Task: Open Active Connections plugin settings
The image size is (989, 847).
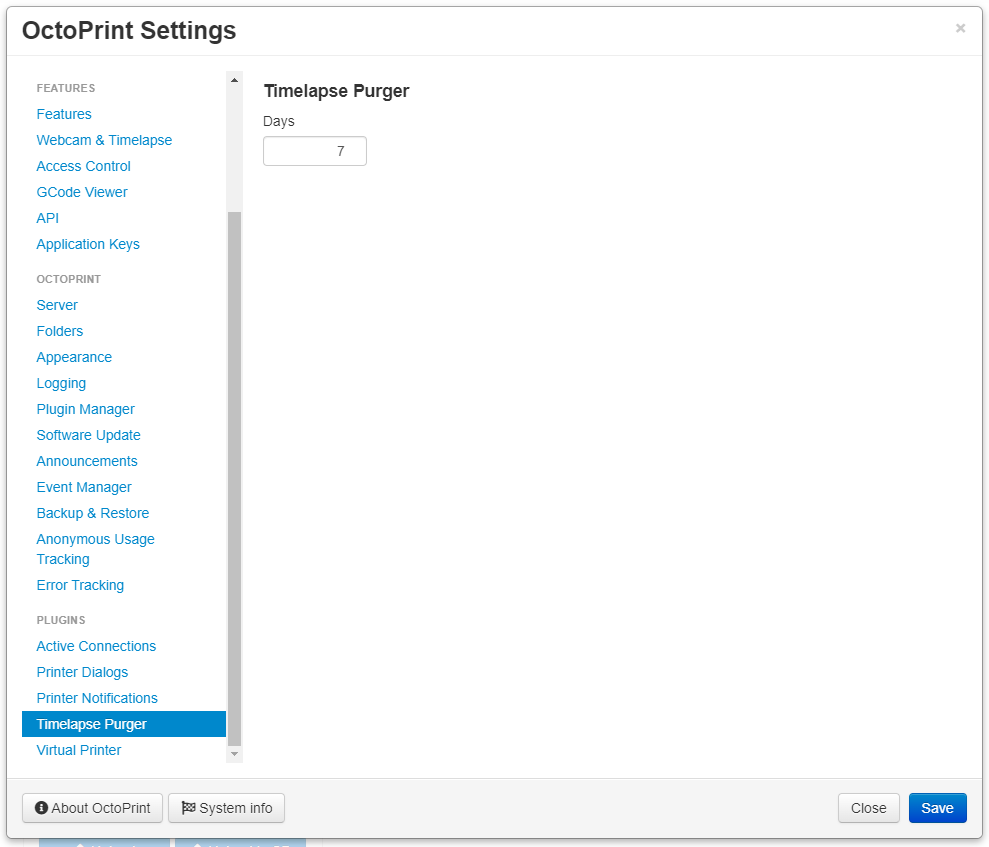Action: 96,646
